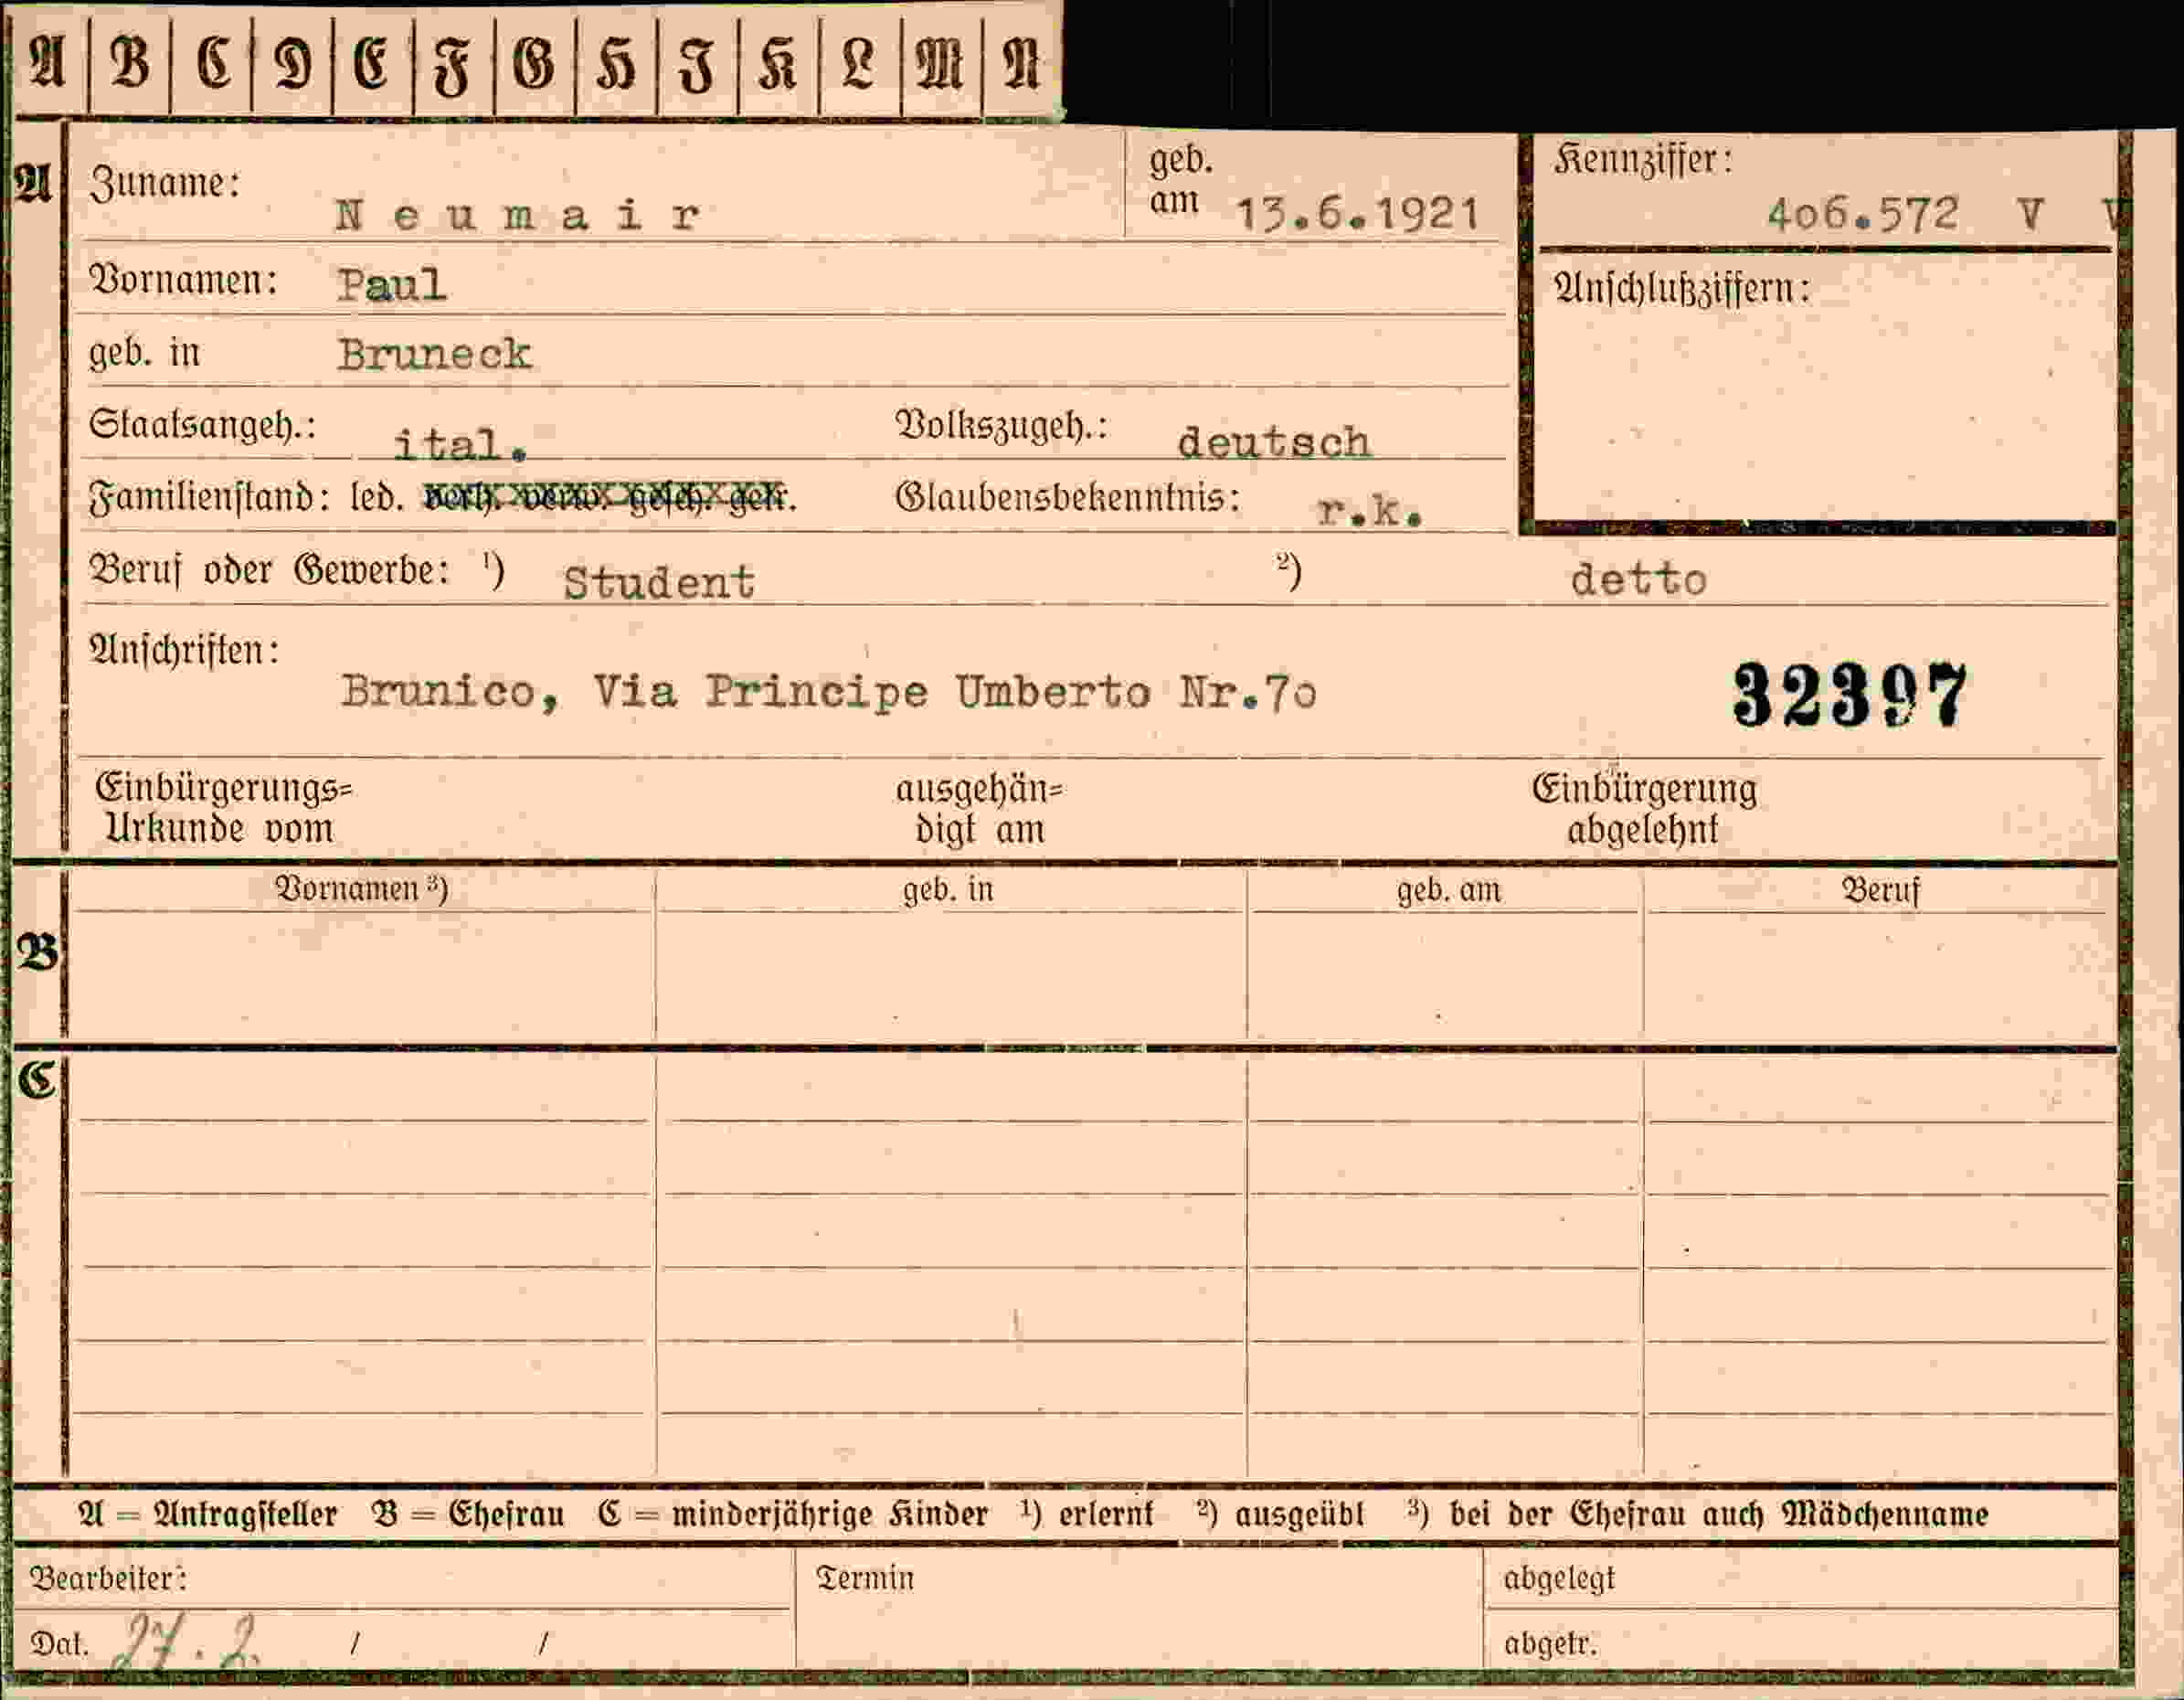
Task: Select the Kennziffer number '406.572'
Action: 1862,215
